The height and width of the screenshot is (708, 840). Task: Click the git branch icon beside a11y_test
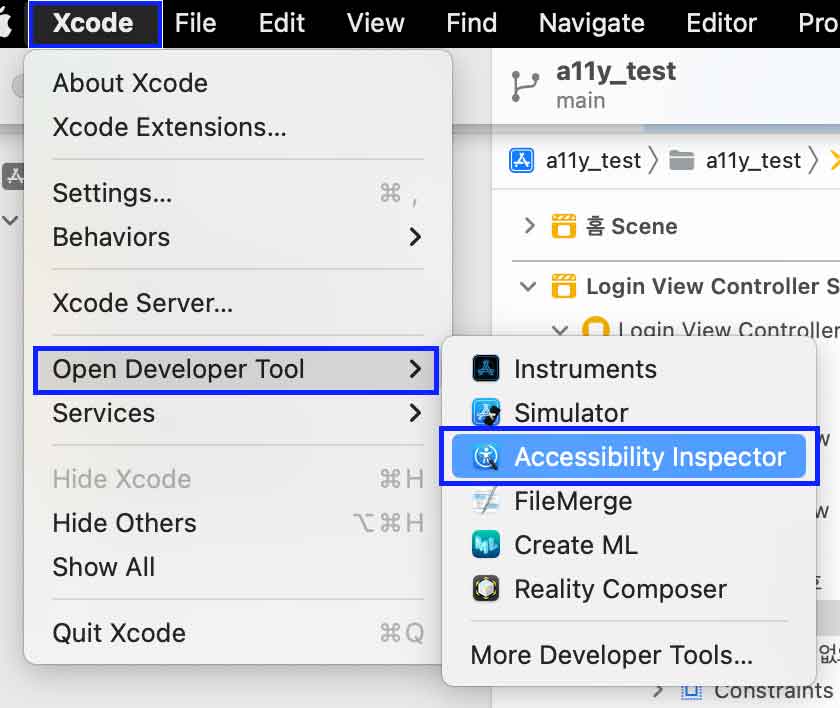pyautogui.click(x=524, y=86)
